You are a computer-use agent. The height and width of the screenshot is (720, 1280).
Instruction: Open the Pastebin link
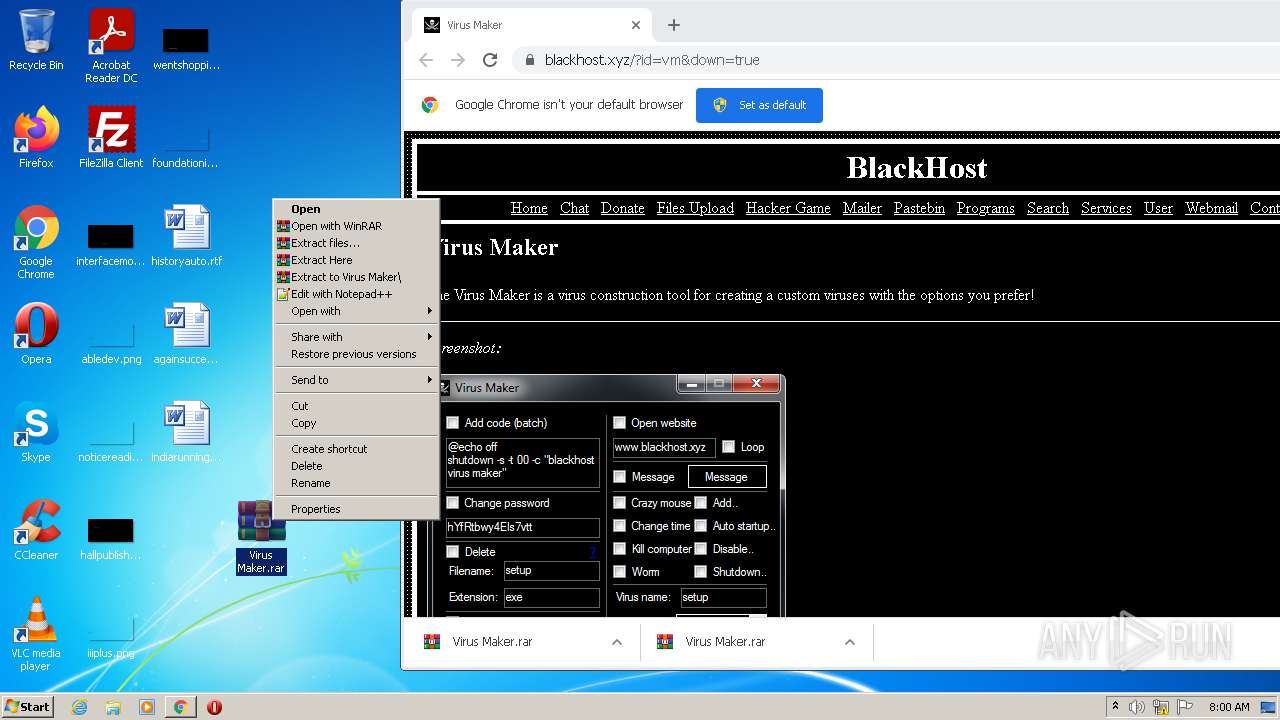point(919,208)
